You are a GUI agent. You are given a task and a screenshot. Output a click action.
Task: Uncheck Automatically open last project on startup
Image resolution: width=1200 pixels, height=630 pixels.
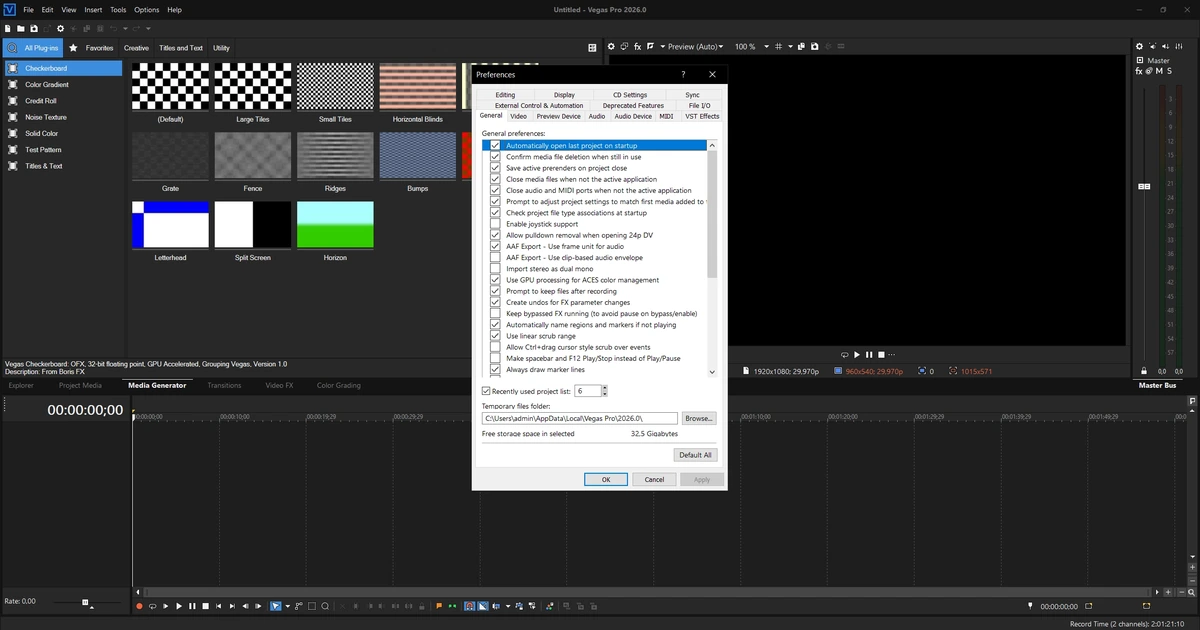coord(495,146)
